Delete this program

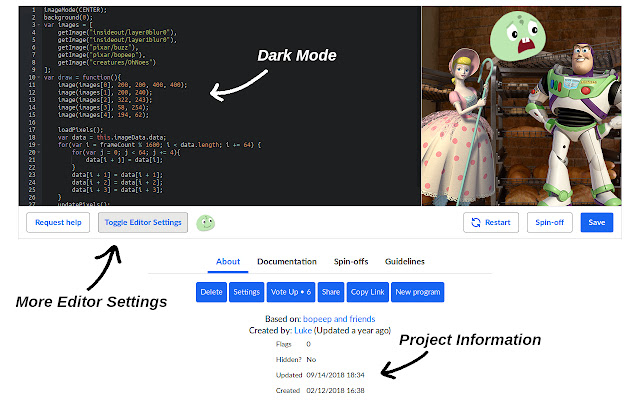tap(210, 292)
